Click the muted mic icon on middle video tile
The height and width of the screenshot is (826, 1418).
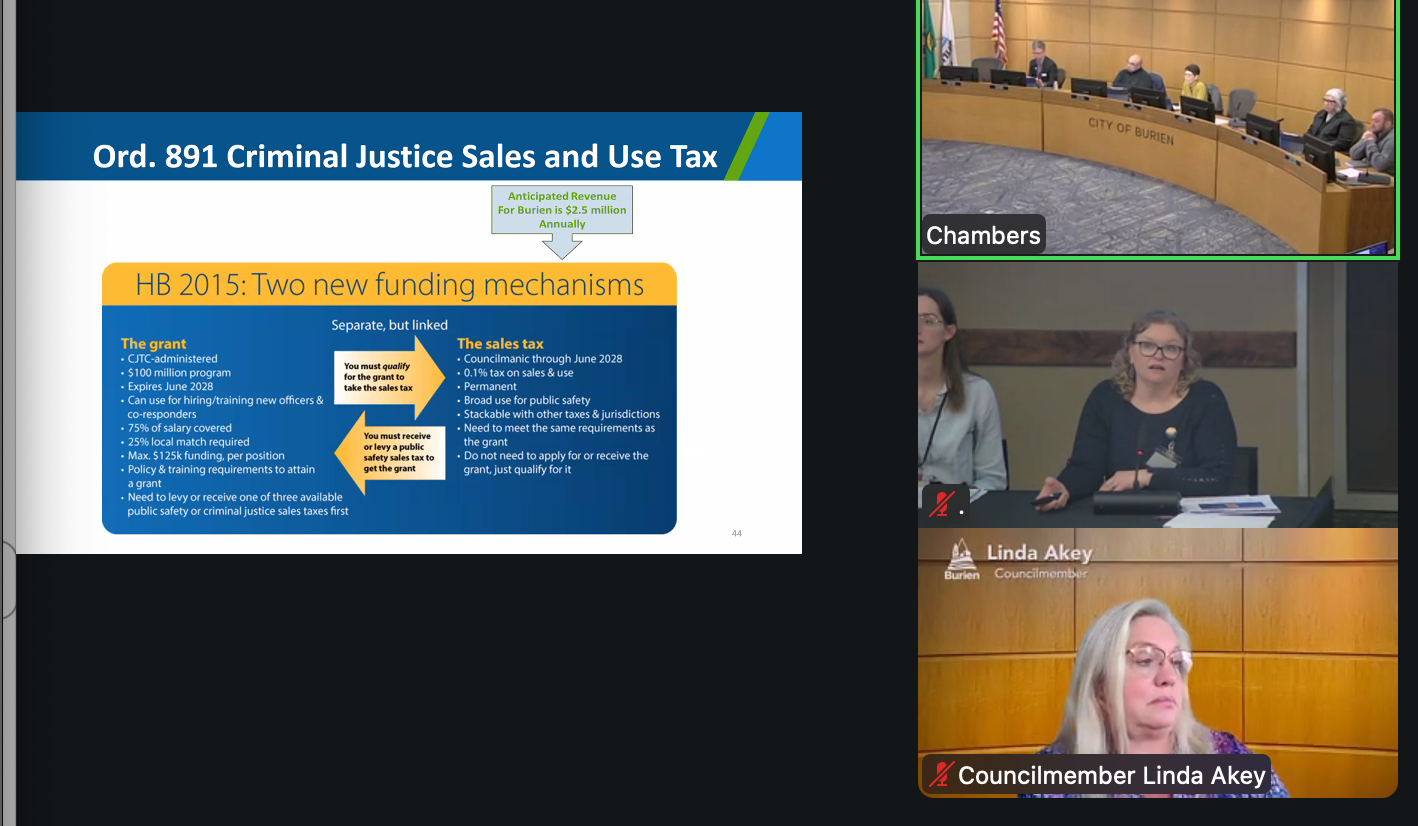(x=940, y=505)
